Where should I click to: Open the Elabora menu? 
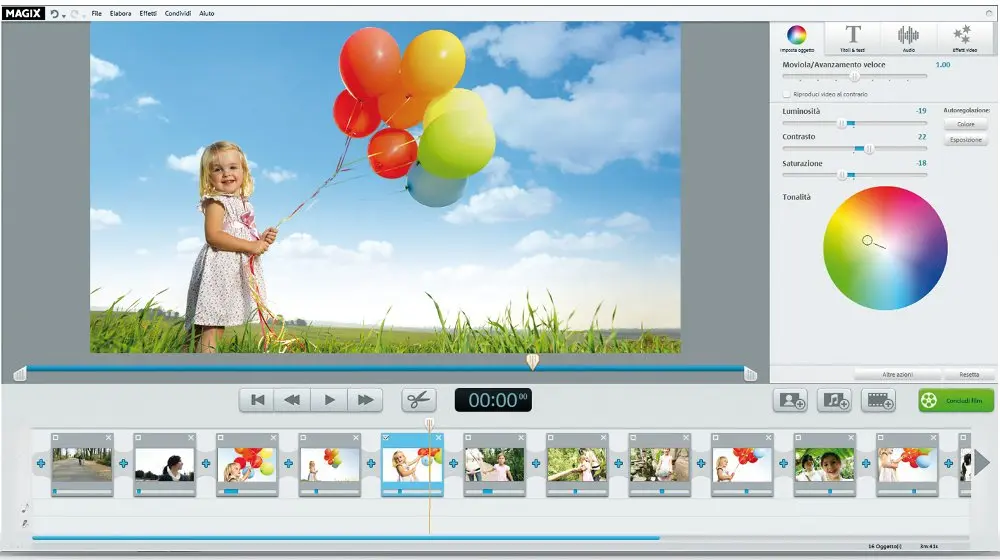[x=120, y=13]
